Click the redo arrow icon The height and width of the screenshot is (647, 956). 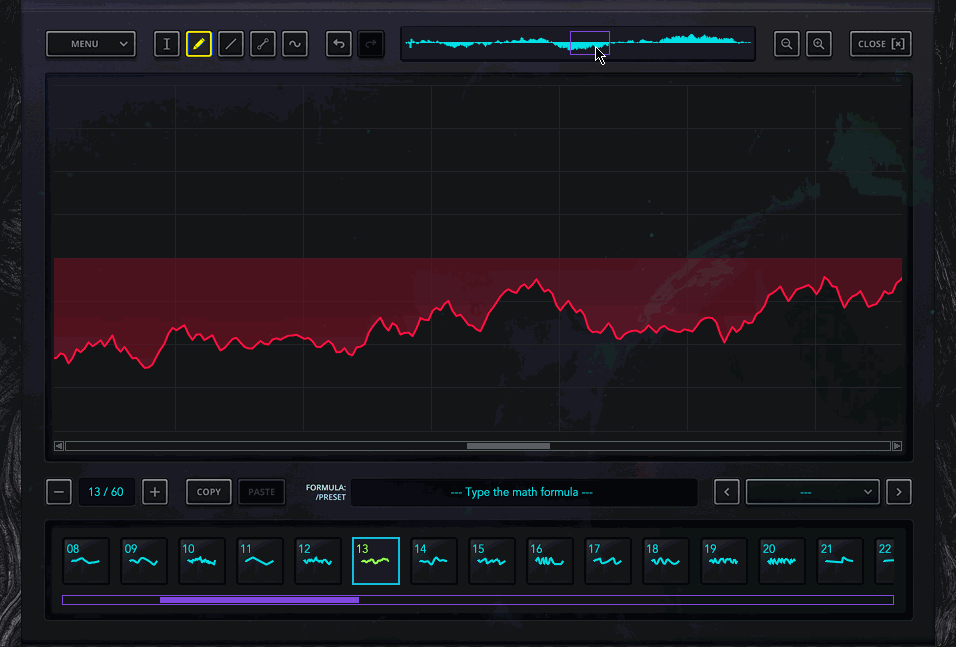click(371, 44)
